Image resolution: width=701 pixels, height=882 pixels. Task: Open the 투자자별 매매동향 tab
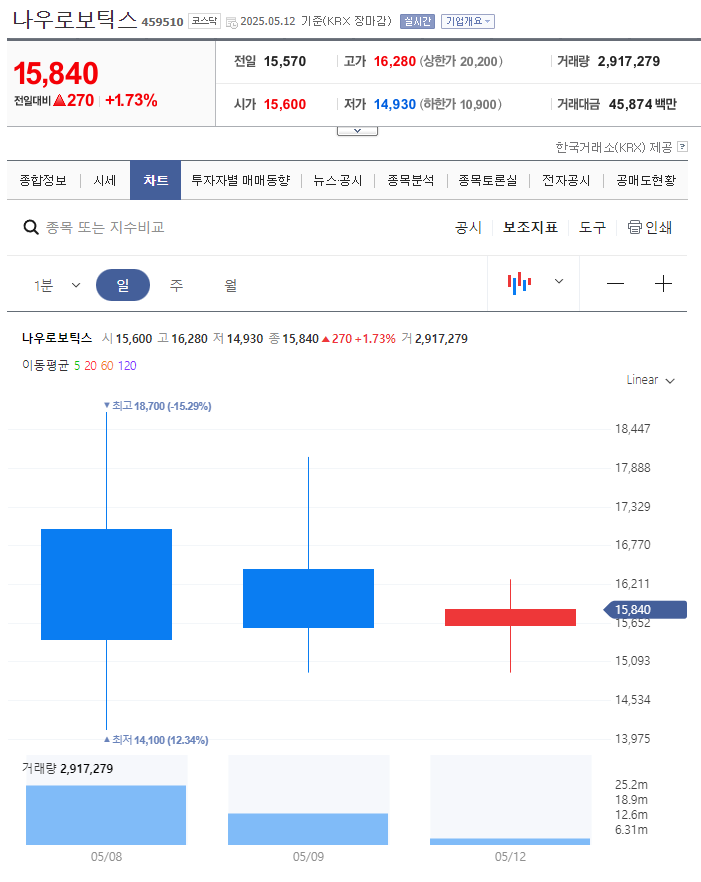pyautogui.click(x=241, y=181)
